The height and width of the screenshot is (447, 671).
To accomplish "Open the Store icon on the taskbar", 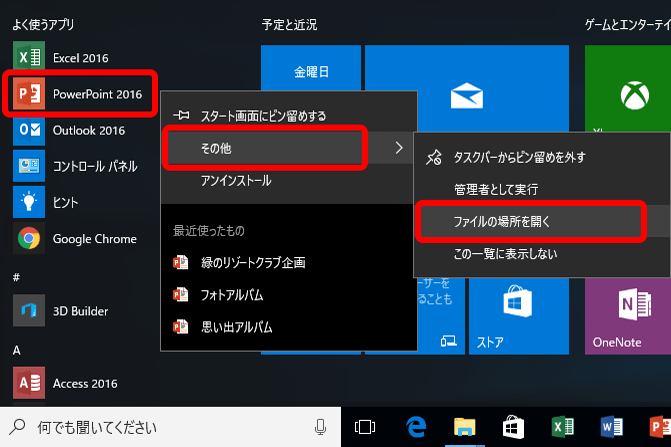I will pos(514,427).
